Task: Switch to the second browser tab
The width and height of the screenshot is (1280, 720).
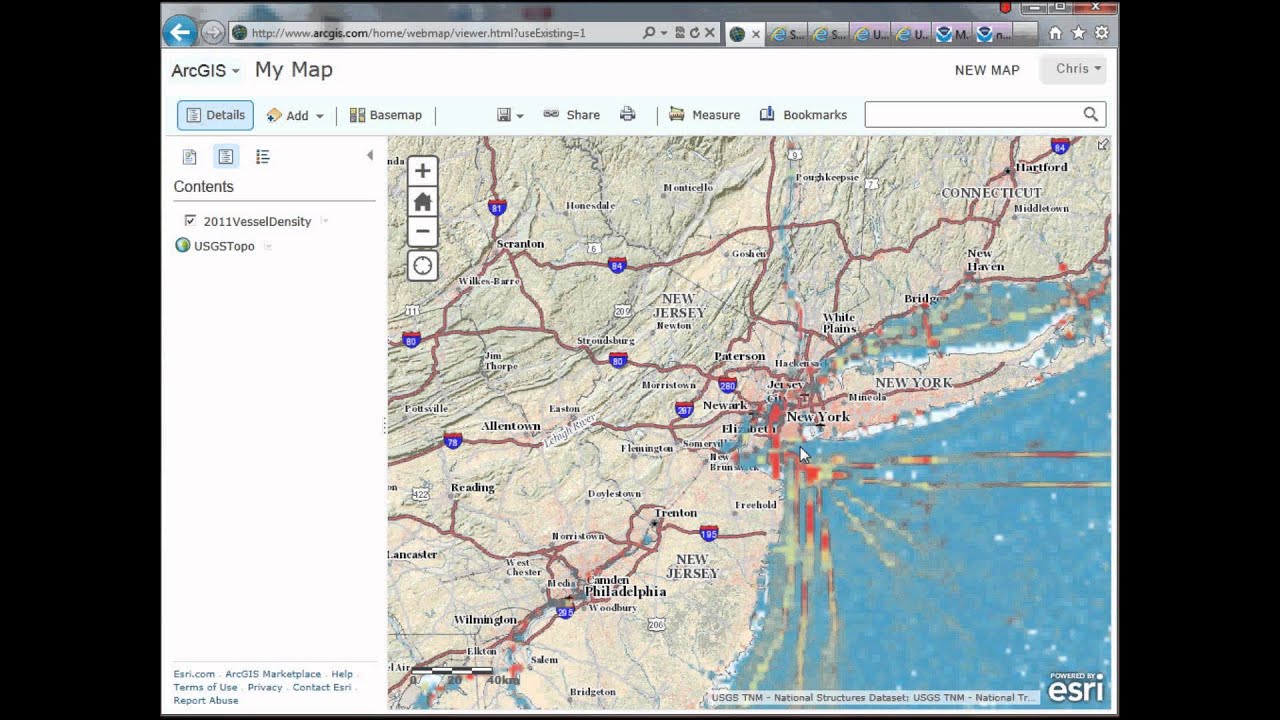Action: (788, 33)
